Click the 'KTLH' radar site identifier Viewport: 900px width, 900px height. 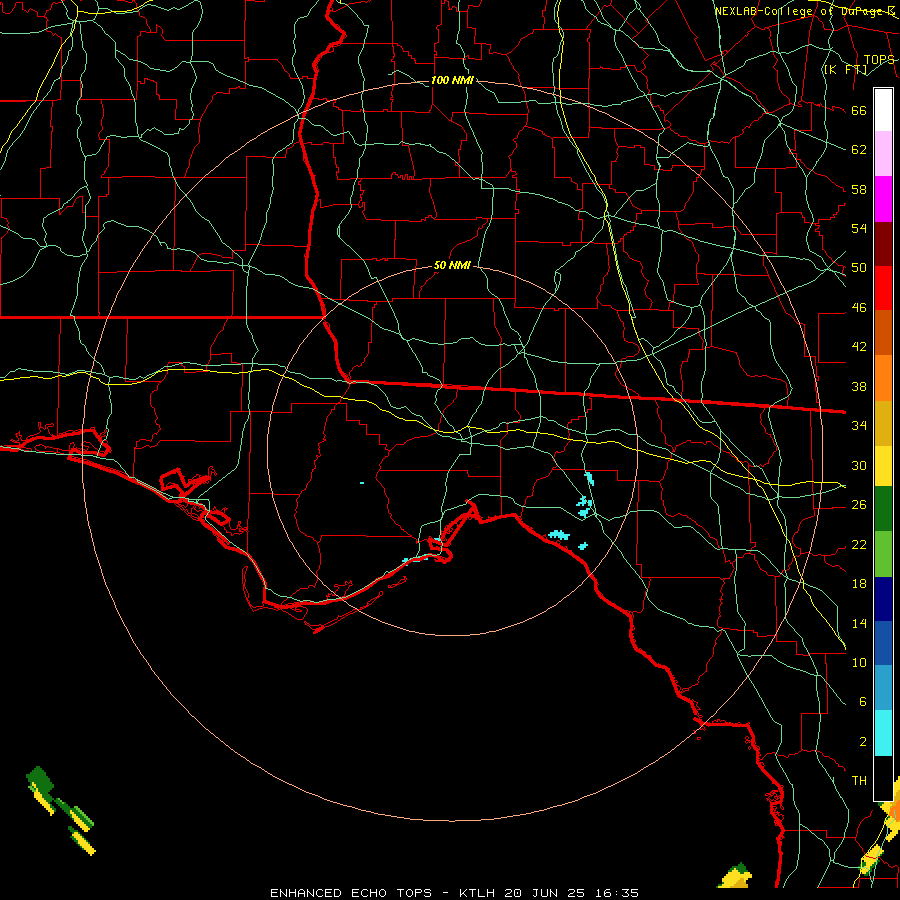[x=477, y=893]
